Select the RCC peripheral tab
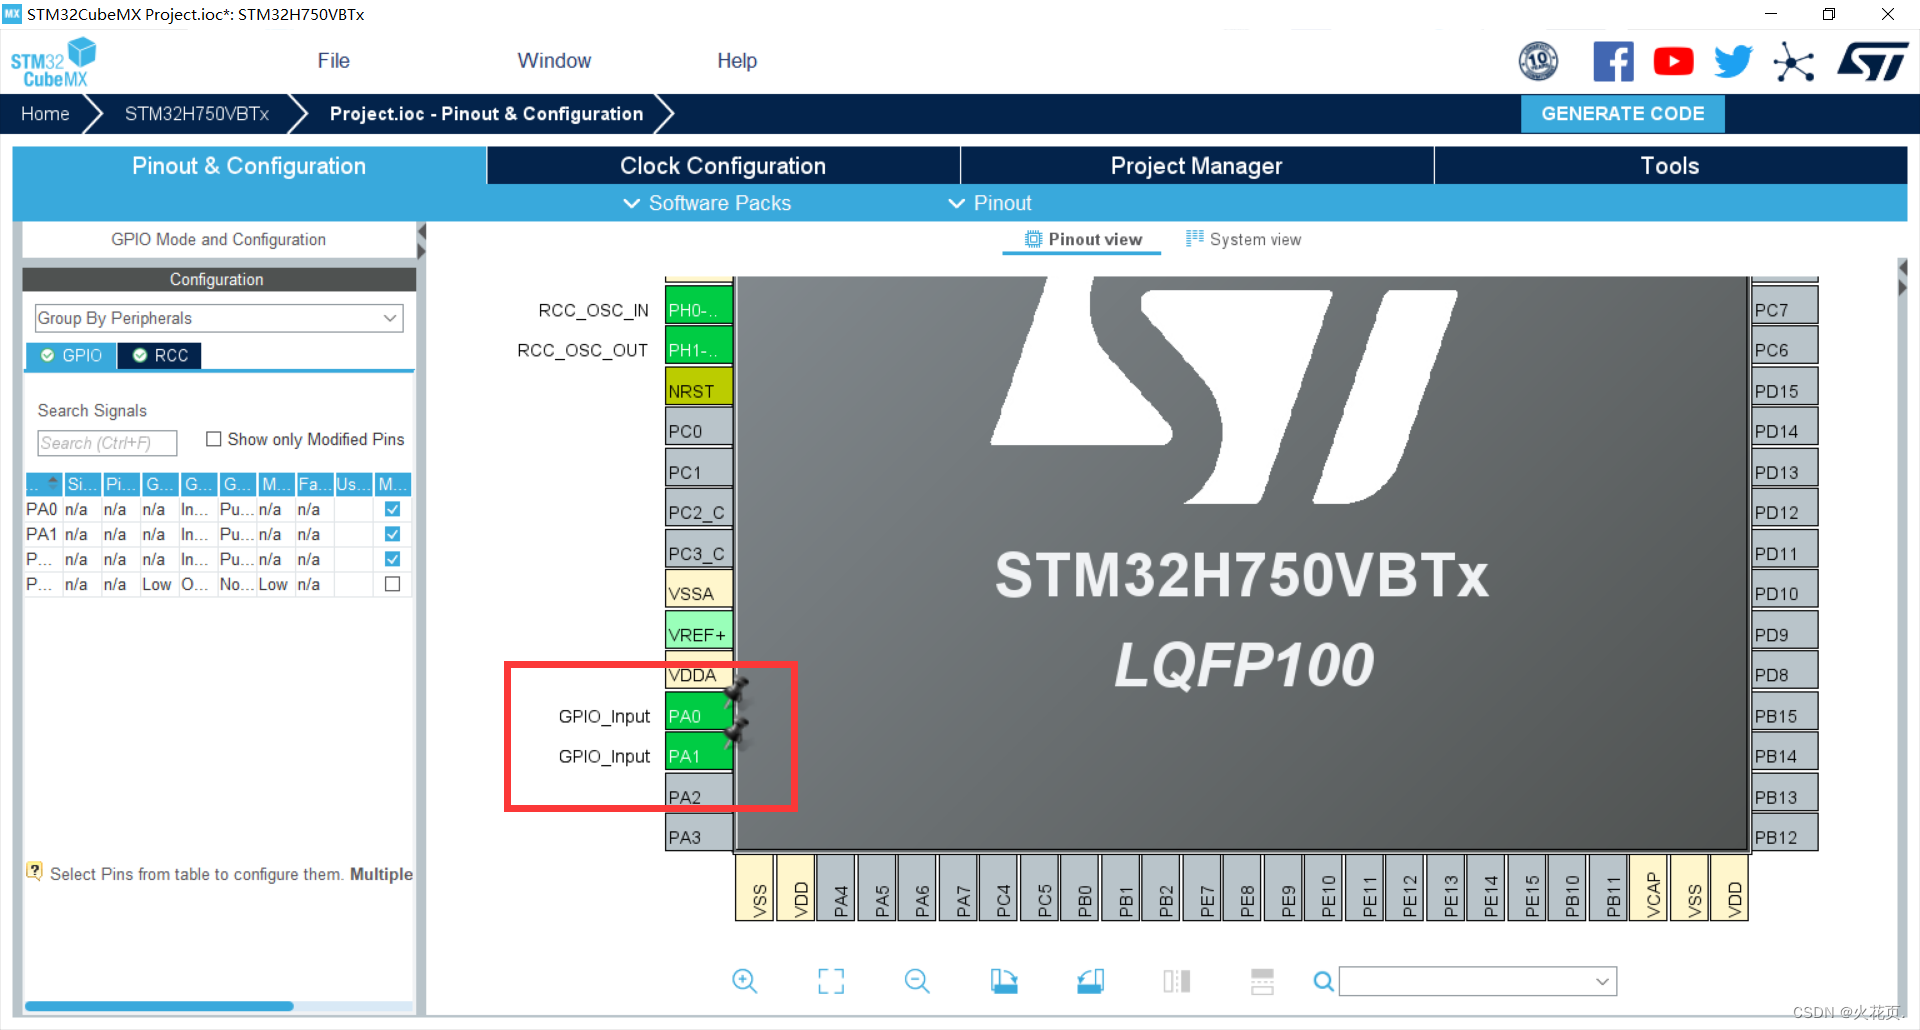Image resolution: width=1920 pixels, height=1030 pixels. point(160,355)
